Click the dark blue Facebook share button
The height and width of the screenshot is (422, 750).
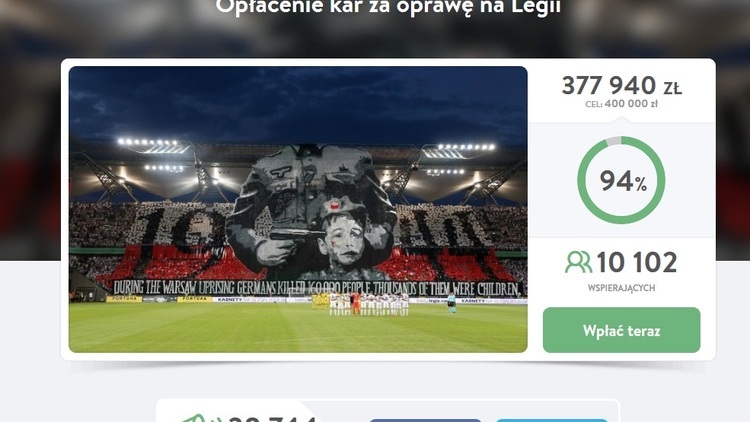tap(425, 420)
